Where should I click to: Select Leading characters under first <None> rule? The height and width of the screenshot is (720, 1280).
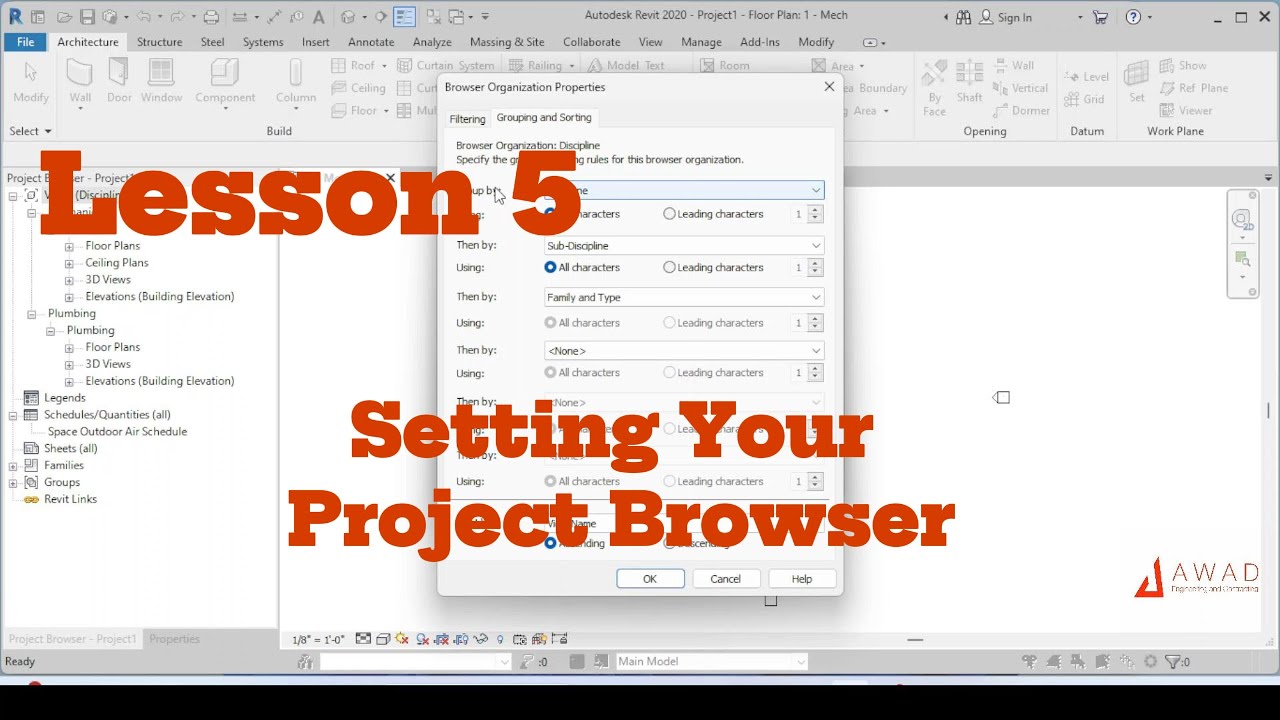[669, 373]
